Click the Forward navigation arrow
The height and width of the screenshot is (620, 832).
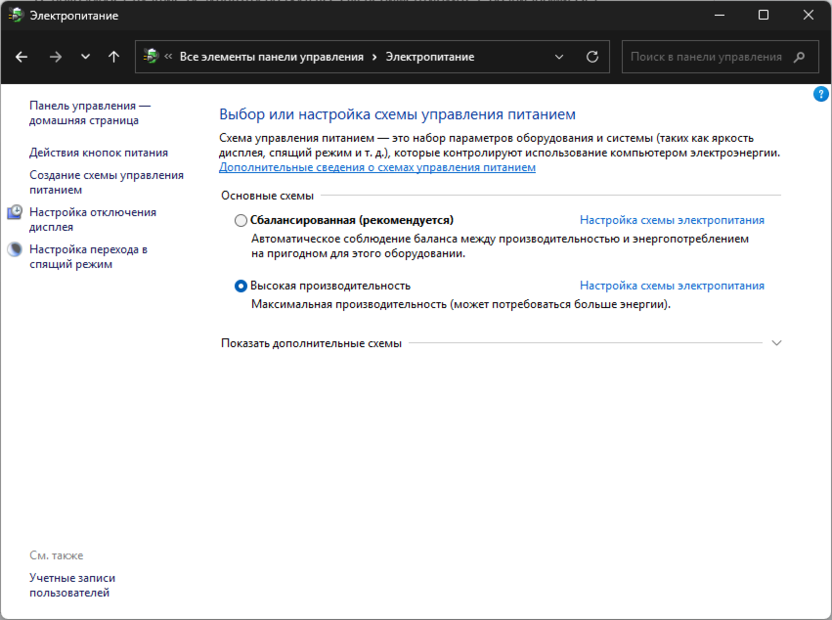tap(55, 57)
